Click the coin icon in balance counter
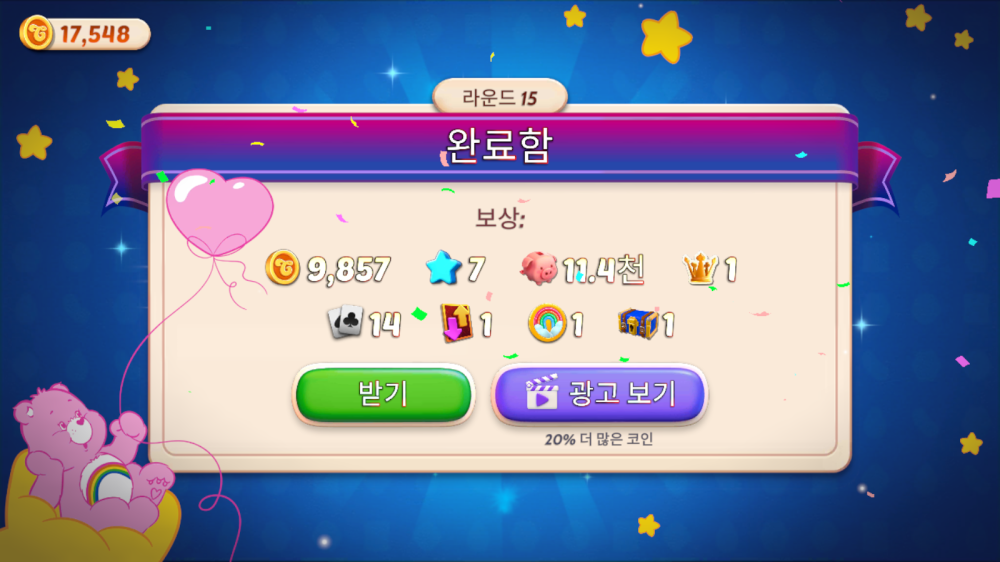The height and width of the screenshot is (562, 1000). [36, 33]
